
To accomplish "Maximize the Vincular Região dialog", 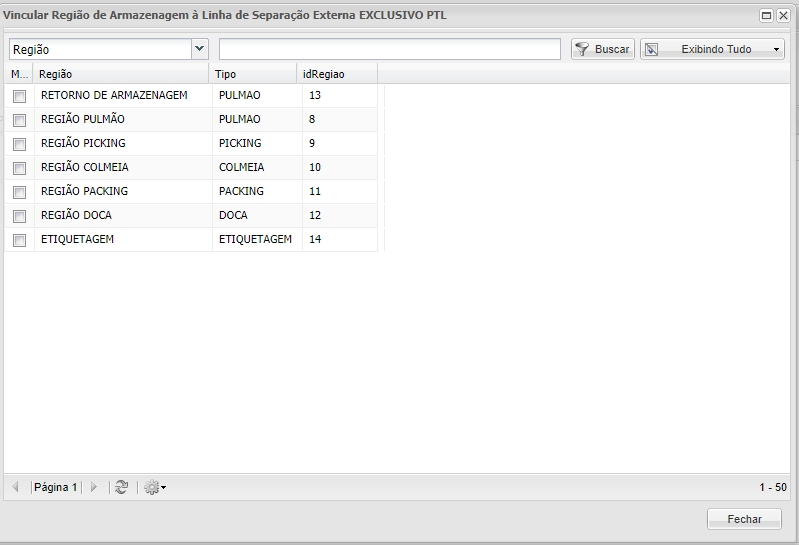I will click(x=766, y=15).
